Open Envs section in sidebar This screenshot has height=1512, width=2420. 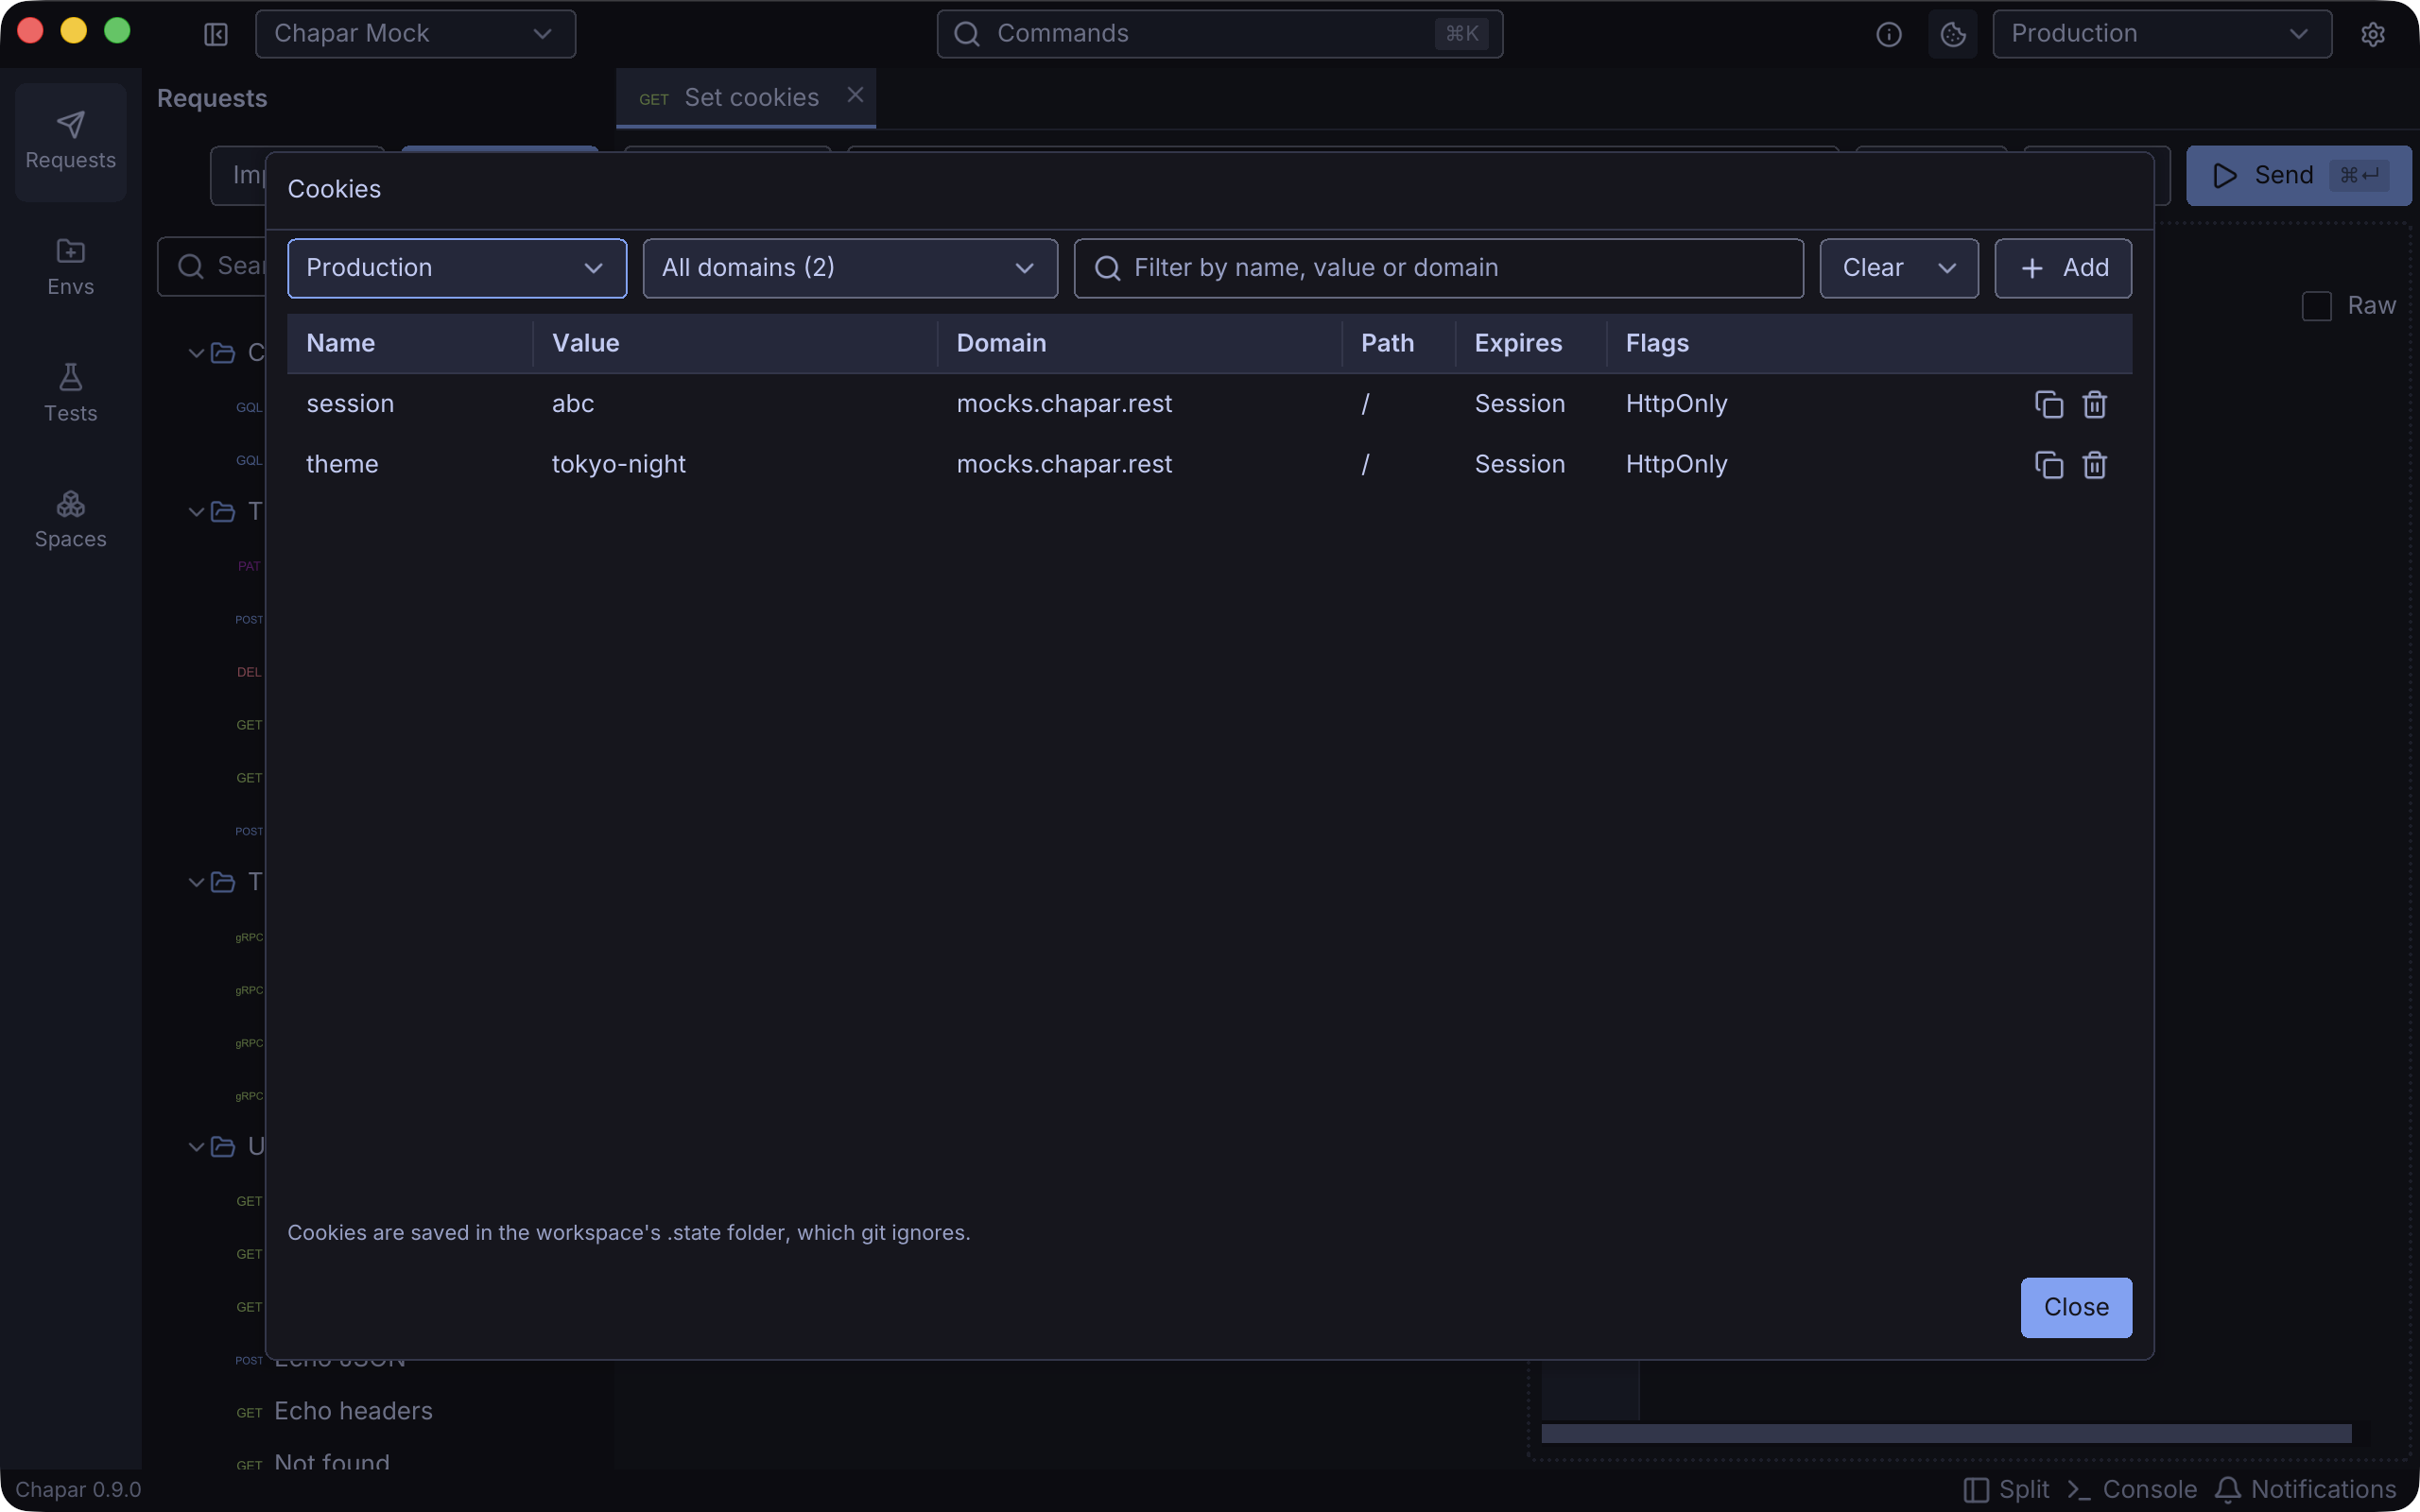70,267
